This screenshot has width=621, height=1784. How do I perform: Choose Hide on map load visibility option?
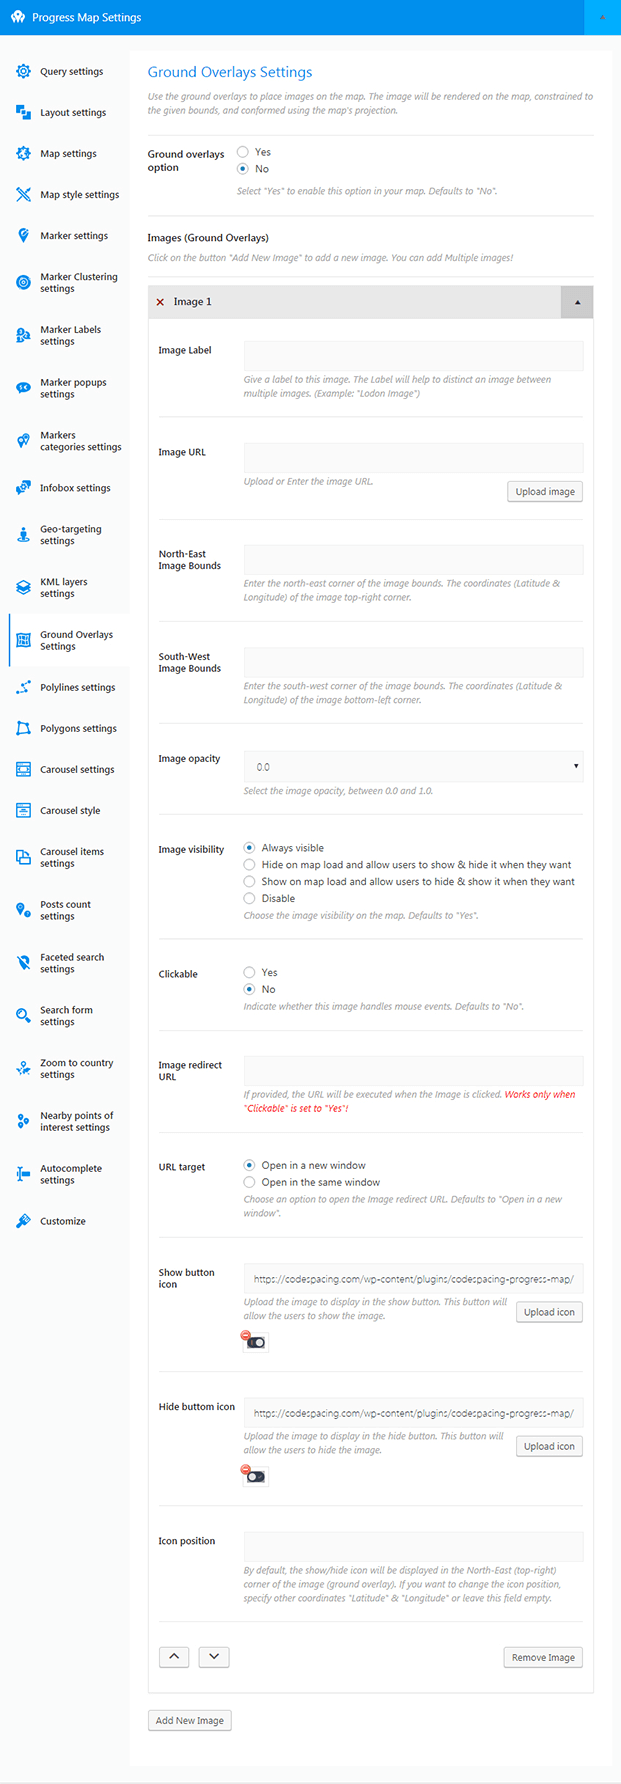tap(250, 865)
